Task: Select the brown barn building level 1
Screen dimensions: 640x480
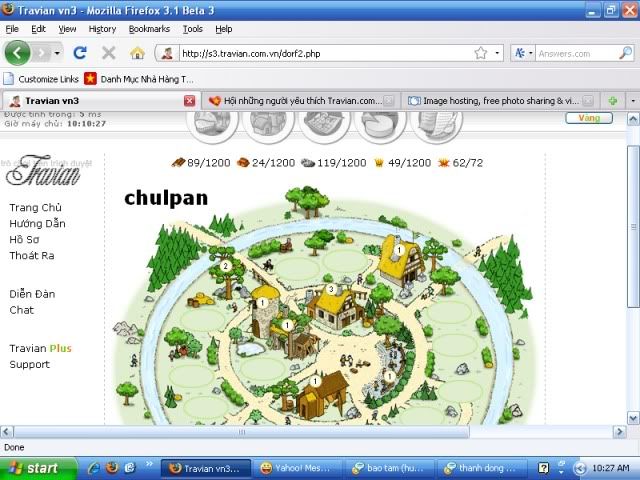Action: [322, 396]
